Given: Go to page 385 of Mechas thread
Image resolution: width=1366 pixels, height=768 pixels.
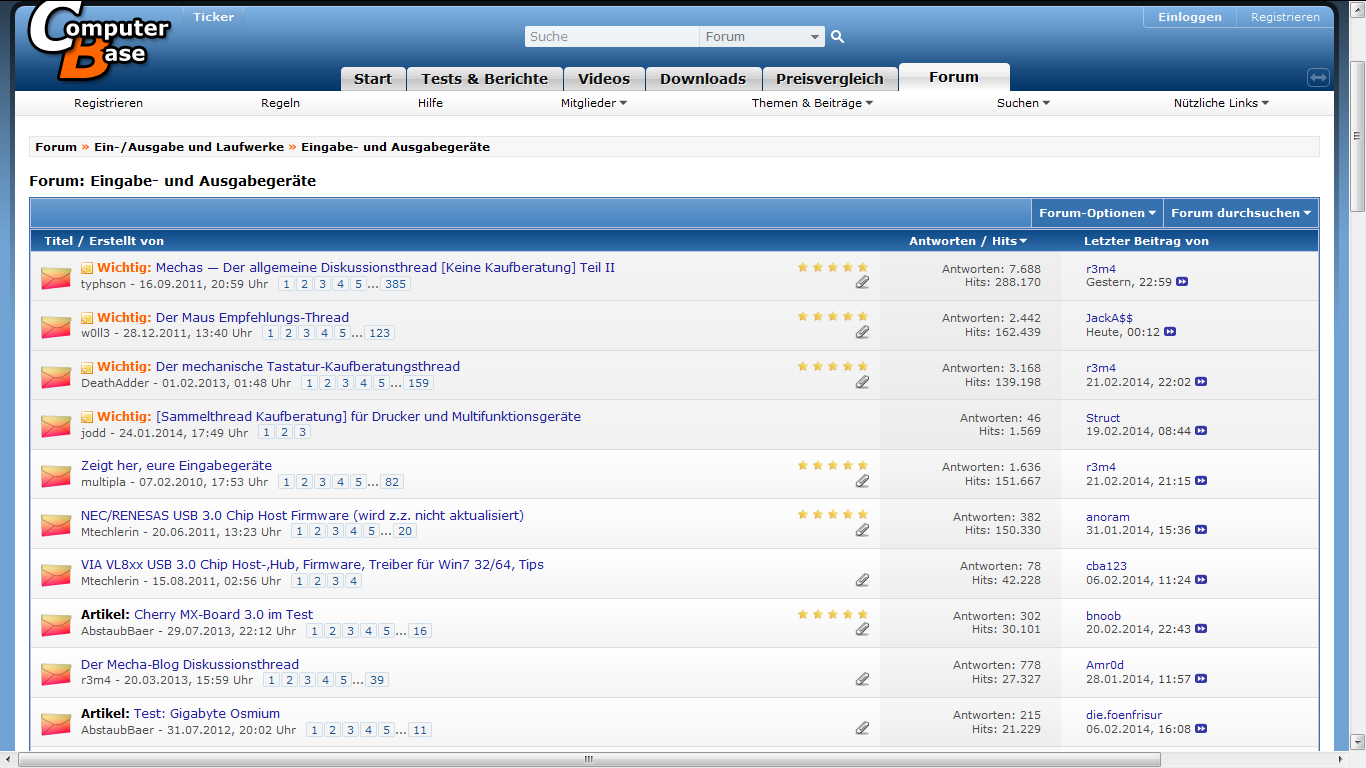Looking at the screenshot, I should [x=396, y=284].
